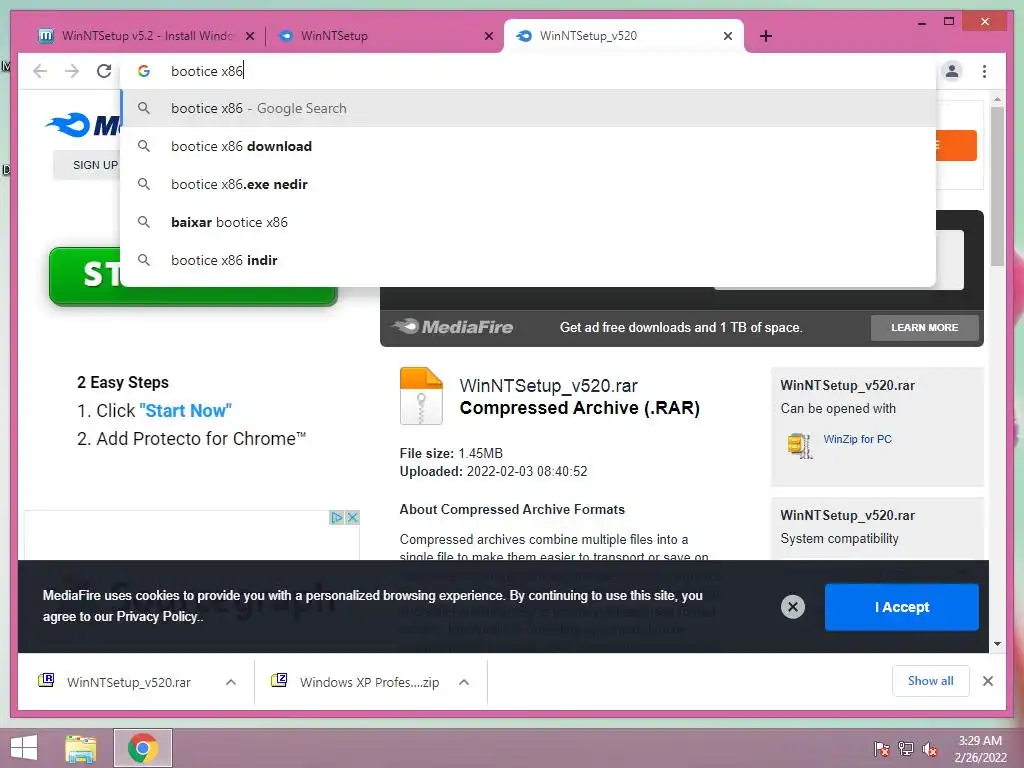Select 'bootice x86.exe nedir' suggestion
This screenshot has width=1024, height=768.
[528, 184]
